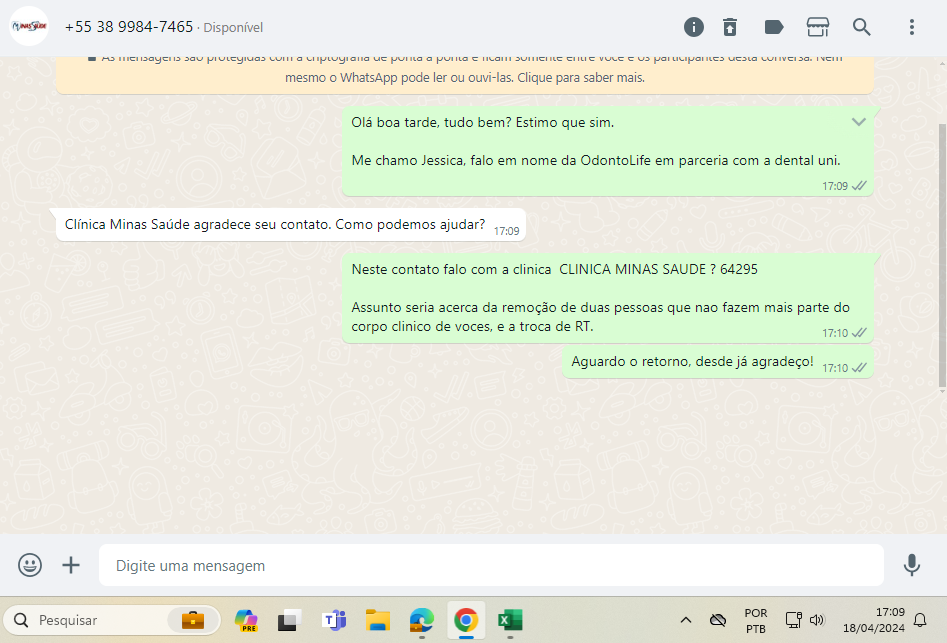Click 'Clínica Minas Saúde agradece seu contato' message

tap(291, 225)
